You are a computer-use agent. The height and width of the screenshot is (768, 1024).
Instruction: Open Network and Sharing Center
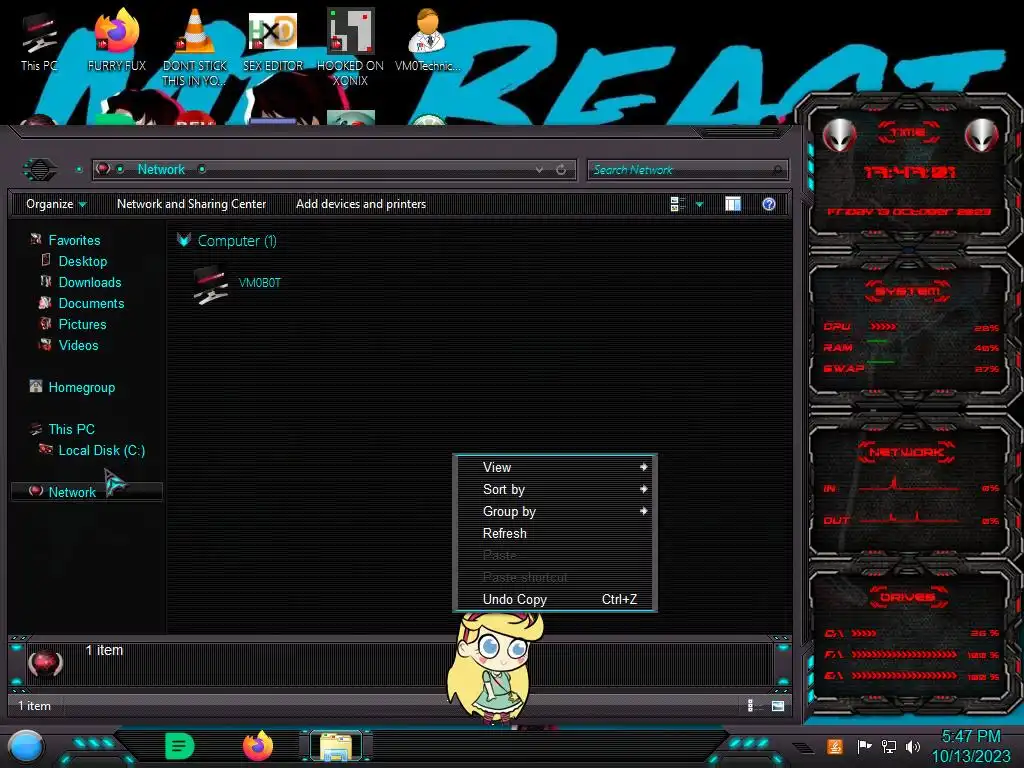pos(191,204)
